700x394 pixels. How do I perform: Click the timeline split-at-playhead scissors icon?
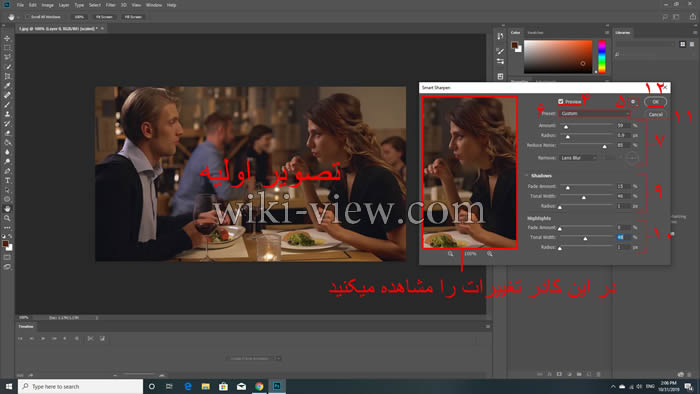click(90, 339)
